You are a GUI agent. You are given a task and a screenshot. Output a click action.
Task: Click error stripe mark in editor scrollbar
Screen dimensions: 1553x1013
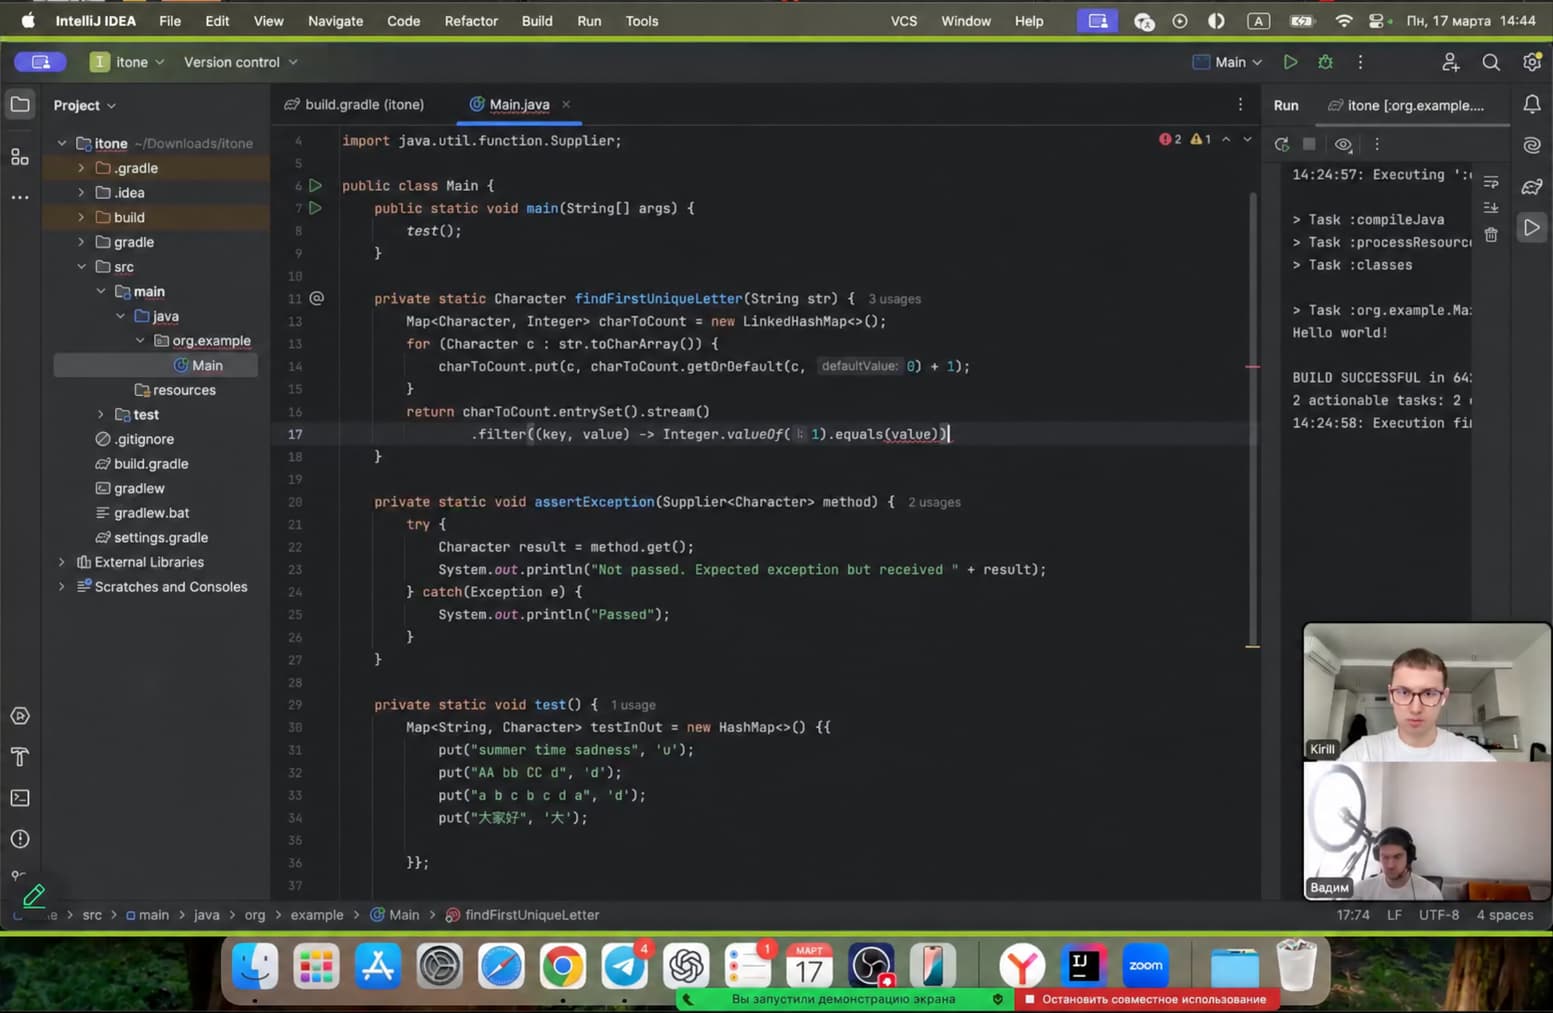(x=1252, y=367)
